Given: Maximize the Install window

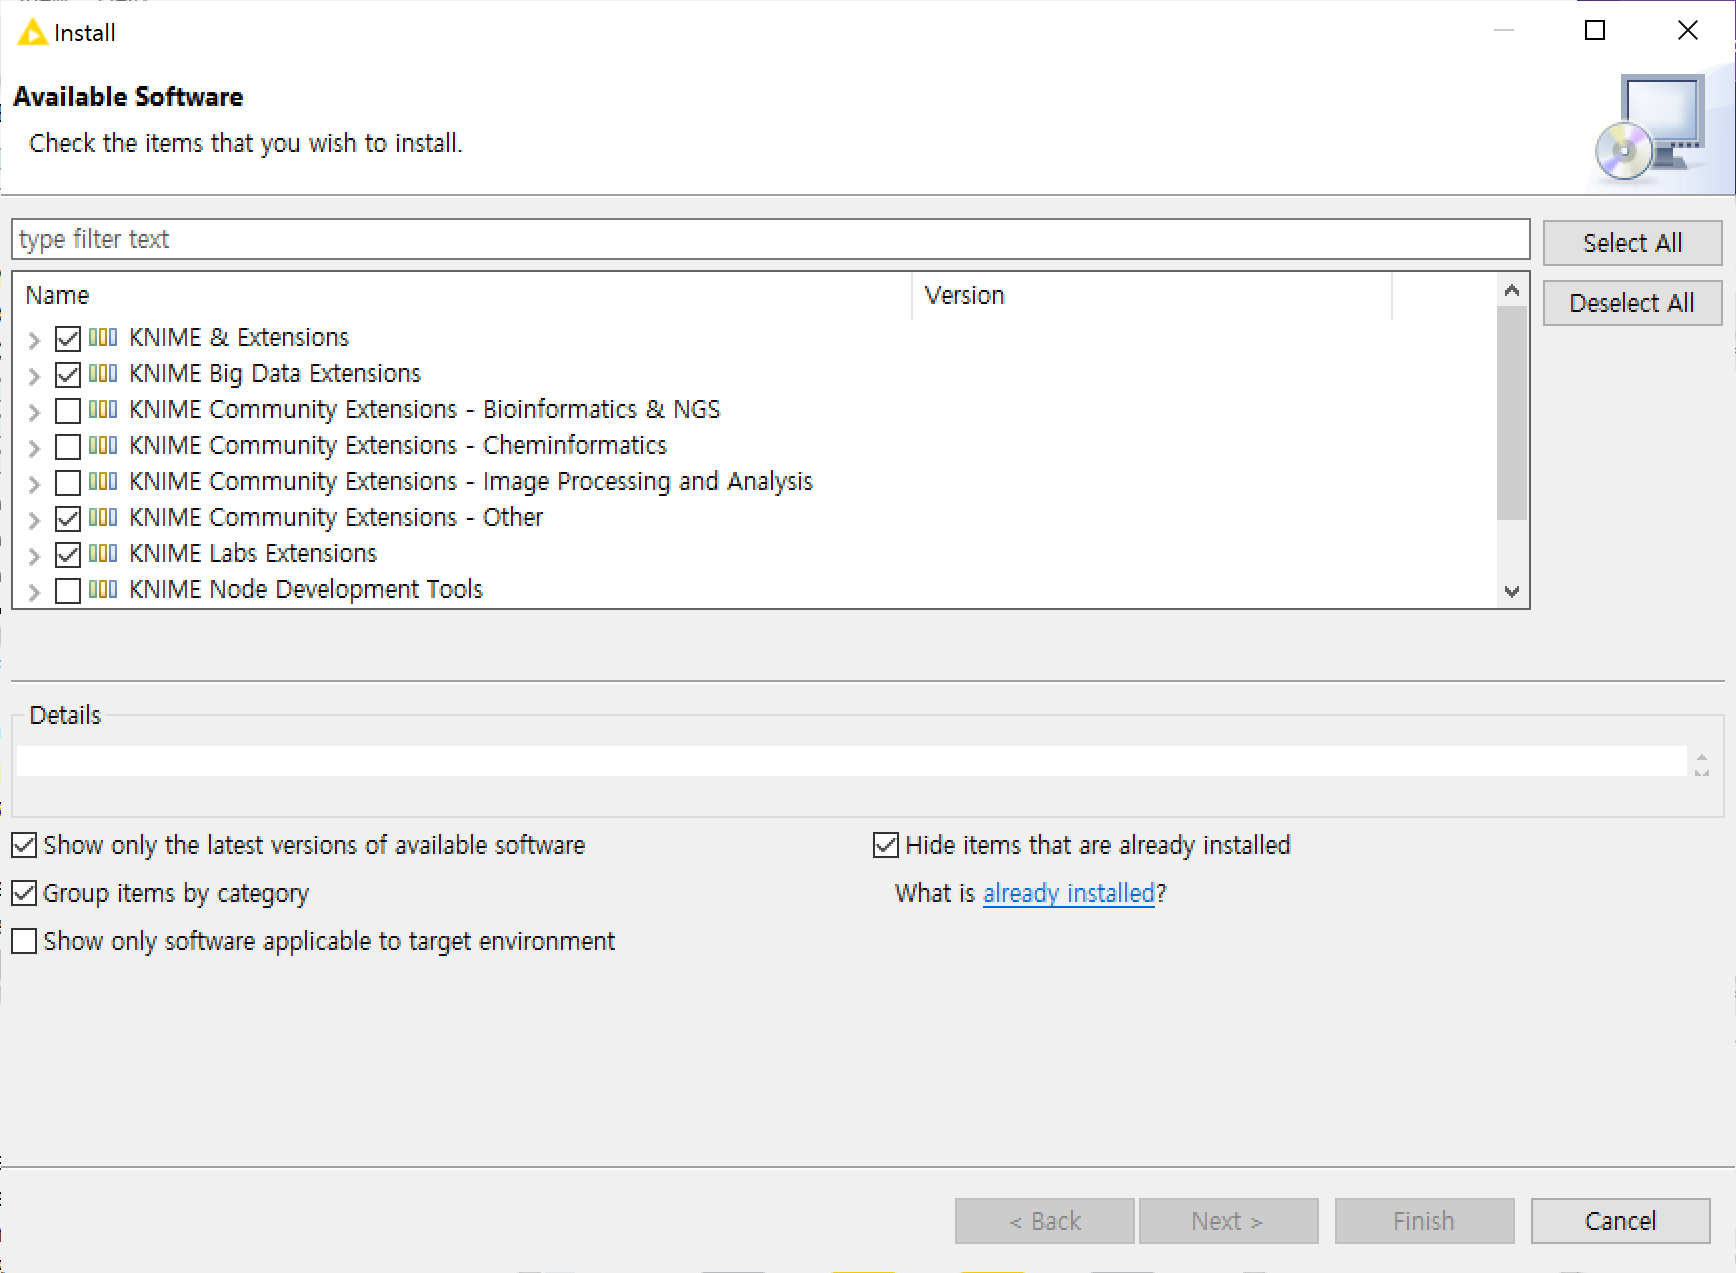Looking at the screenshot, I should tap(1595, 31).
